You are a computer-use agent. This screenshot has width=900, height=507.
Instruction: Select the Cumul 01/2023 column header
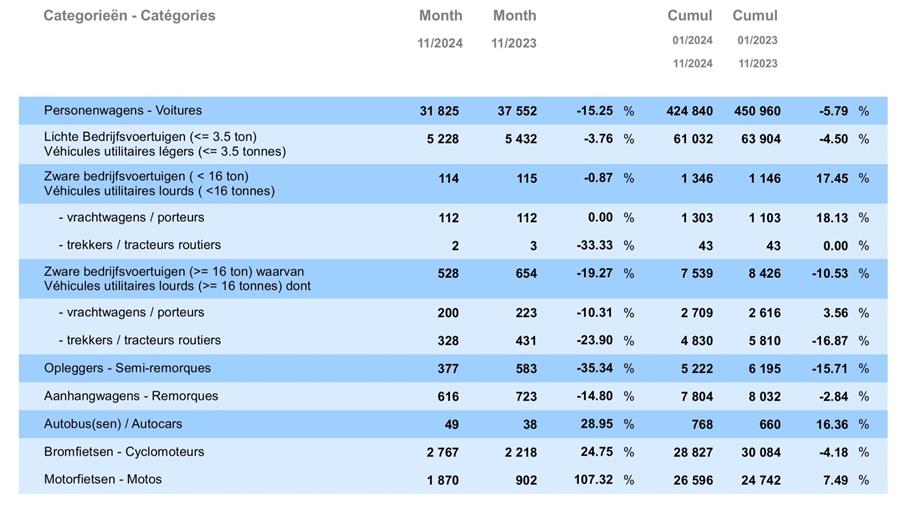pos(755,16)
